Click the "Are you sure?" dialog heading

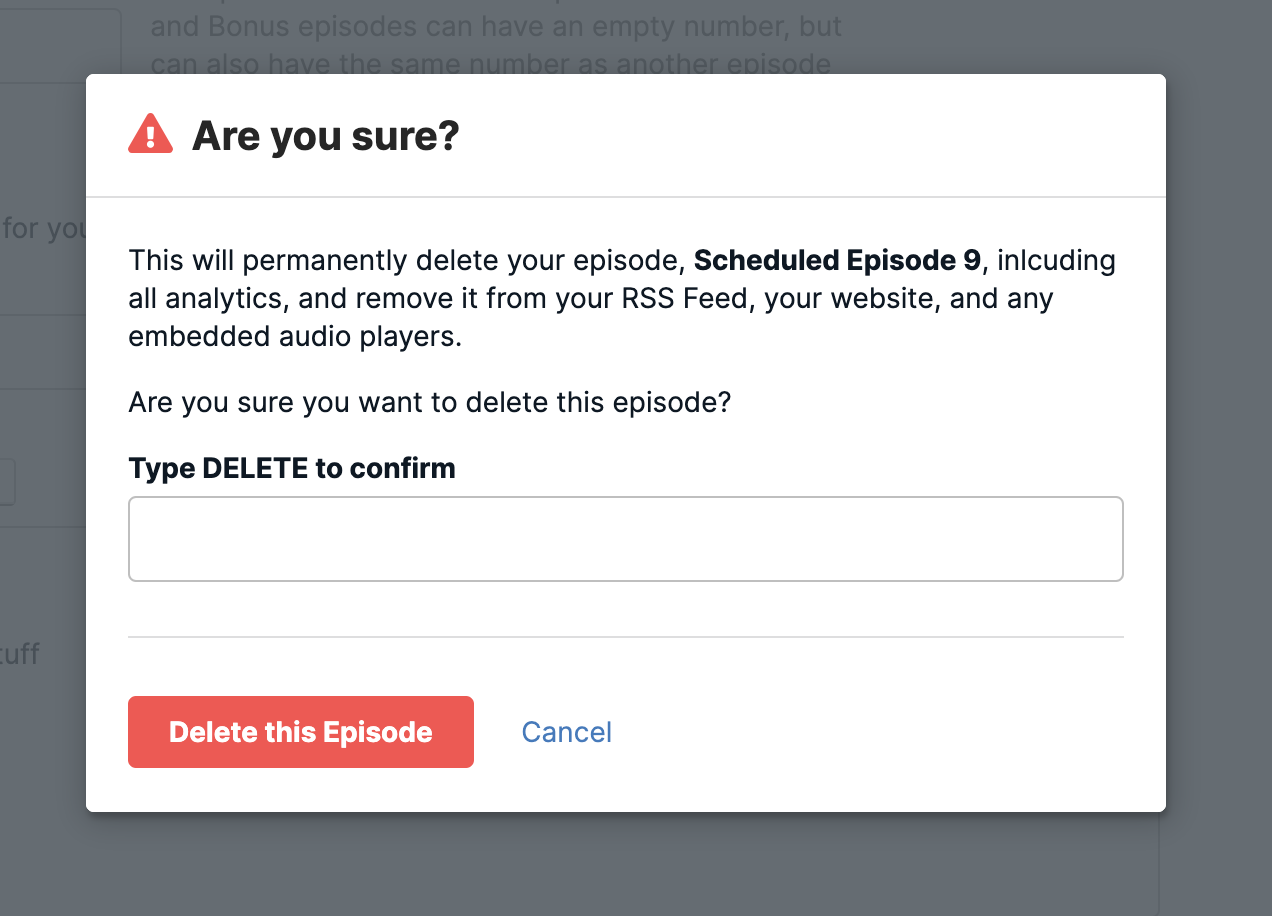pos(325,135)
